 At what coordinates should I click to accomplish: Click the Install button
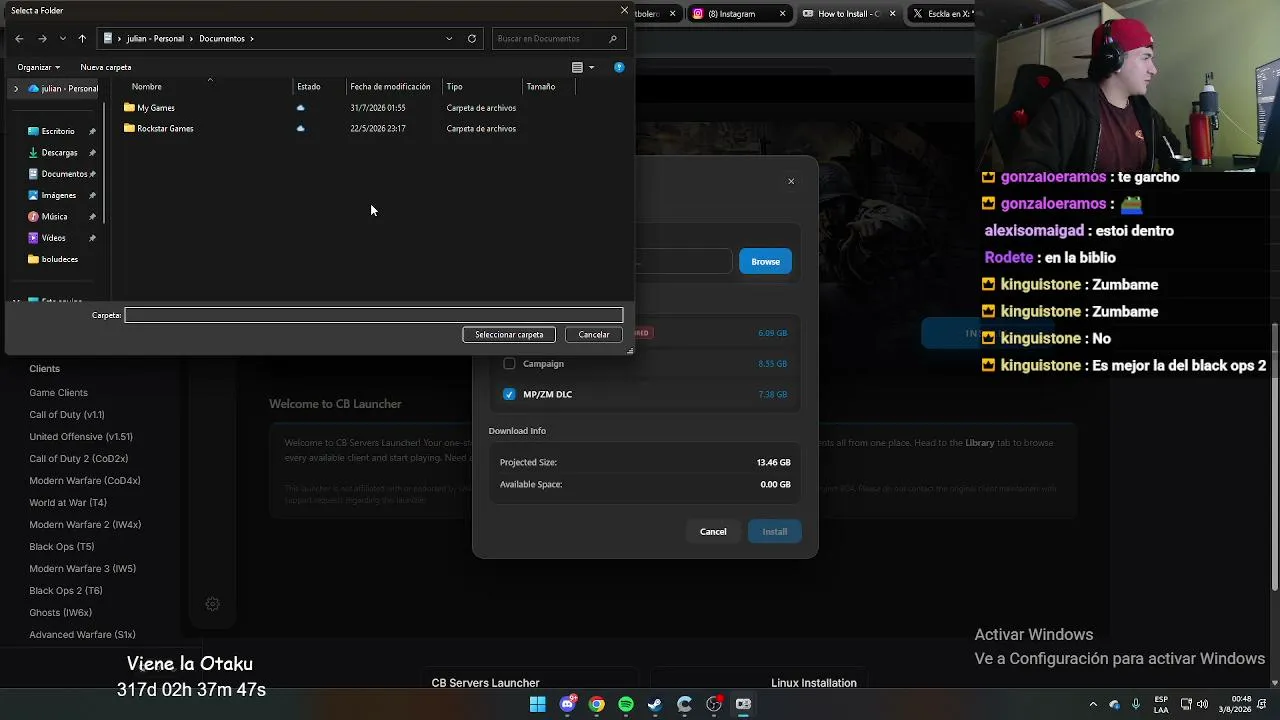[775, 532]
